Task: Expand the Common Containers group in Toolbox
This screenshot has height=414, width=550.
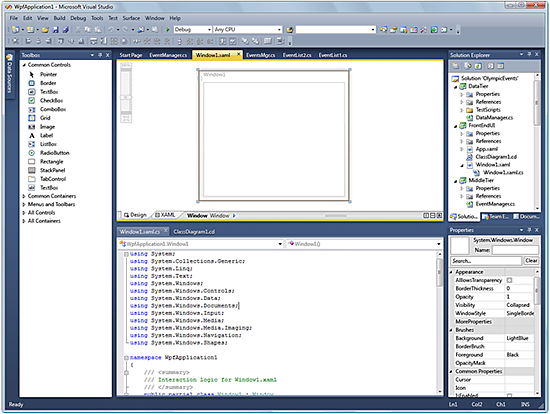Action: 24,196
